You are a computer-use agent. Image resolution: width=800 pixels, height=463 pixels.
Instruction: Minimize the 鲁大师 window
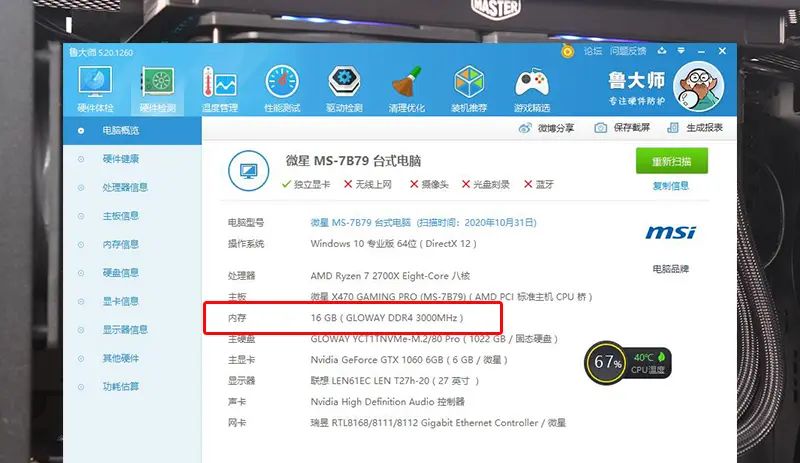coord(702,51)
